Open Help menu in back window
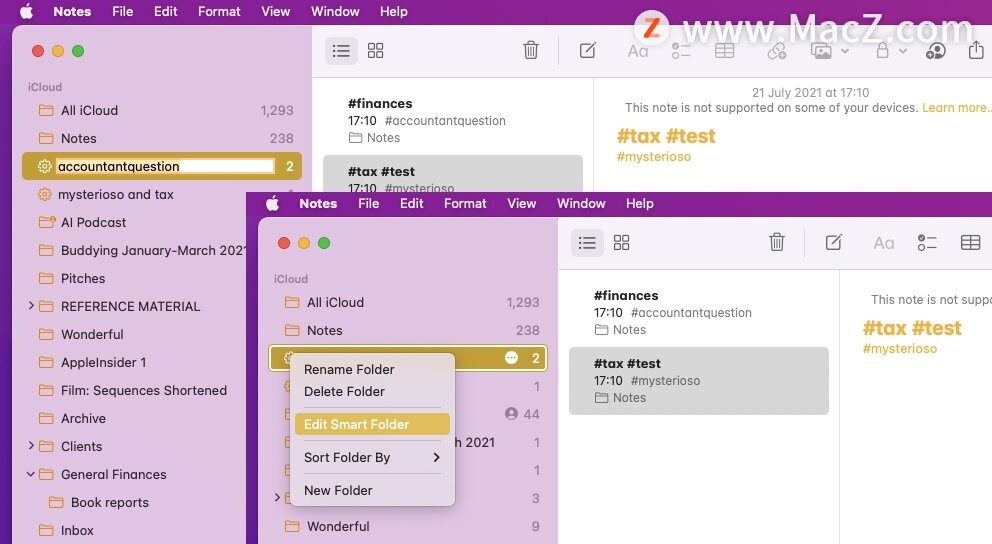Viewport: 992px width, 544px height. pyautogui.click(x=394, y=11)
